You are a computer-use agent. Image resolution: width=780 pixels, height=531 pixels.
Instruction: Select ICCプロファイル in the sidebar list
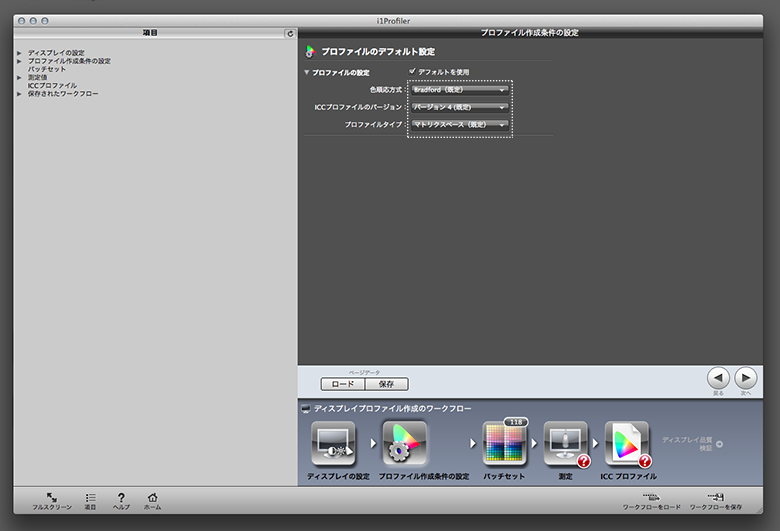pyautogui.click(x=52, y=86)
